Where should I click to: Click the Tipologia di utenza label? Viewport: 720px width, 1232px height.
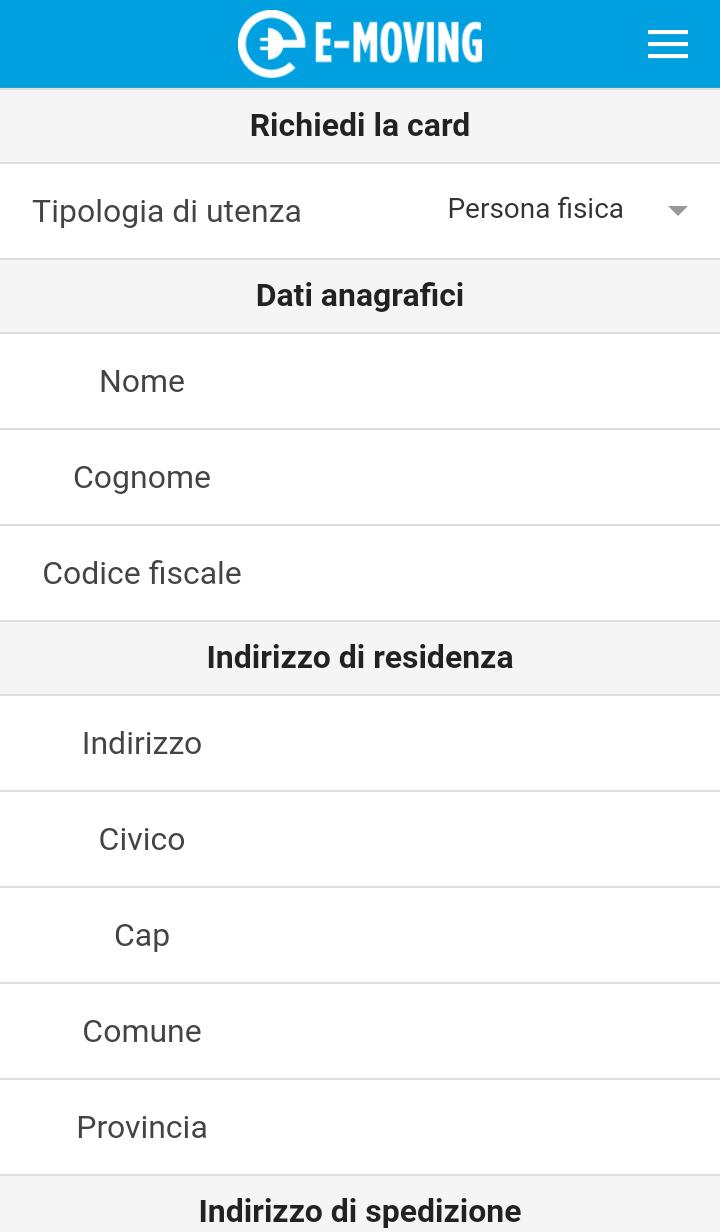166,211
